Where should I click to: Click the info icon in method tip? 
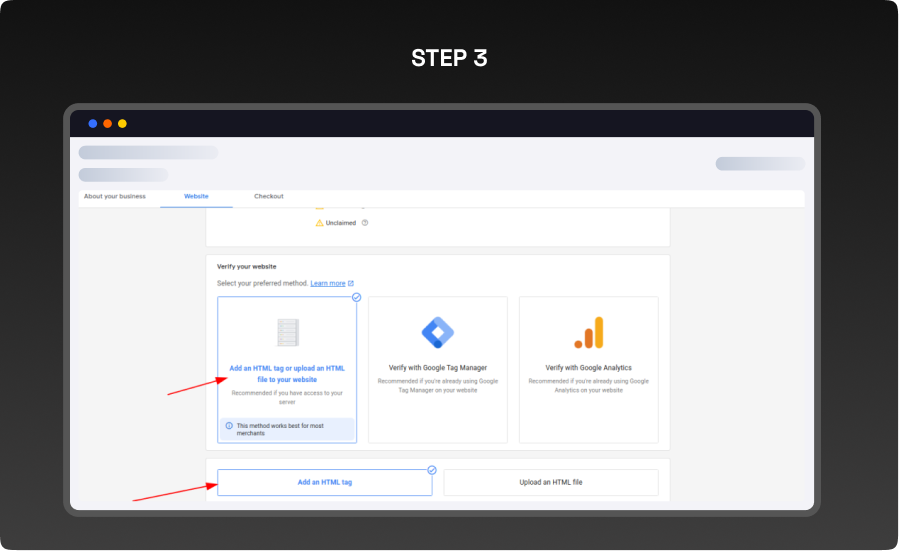(229, 426)
